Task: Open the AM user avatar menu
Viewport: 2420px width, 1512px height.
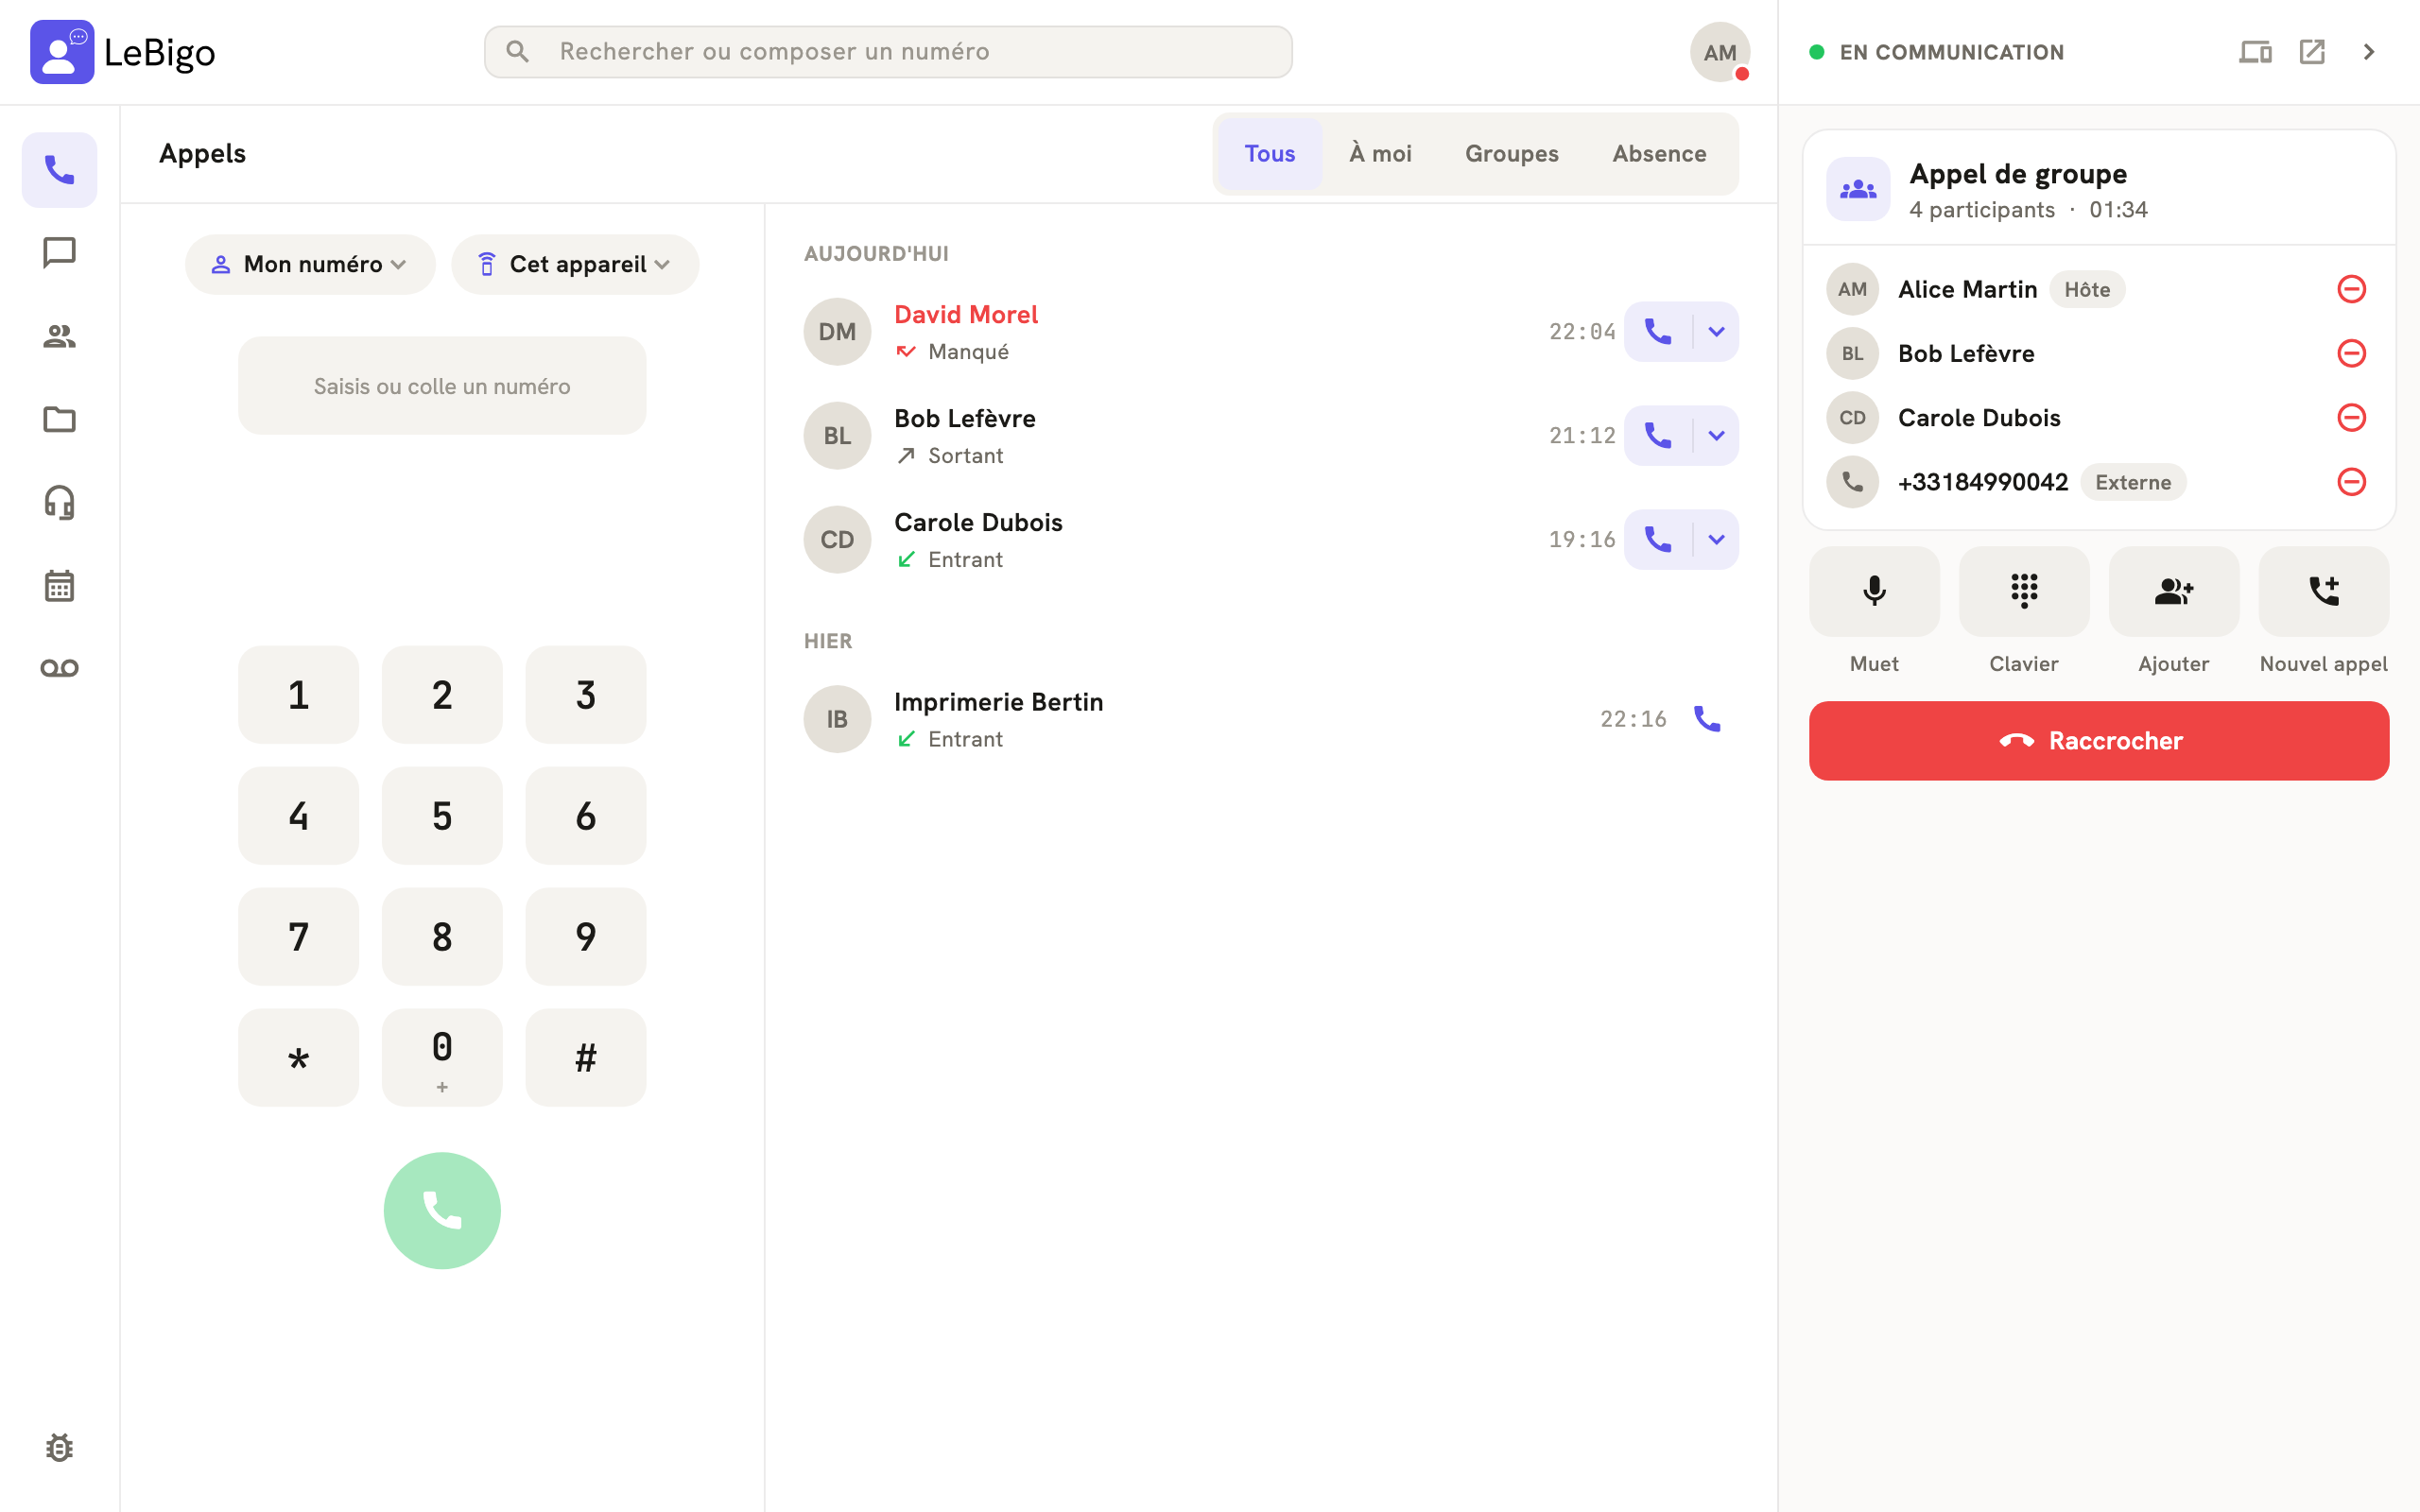Action: 1720,52
